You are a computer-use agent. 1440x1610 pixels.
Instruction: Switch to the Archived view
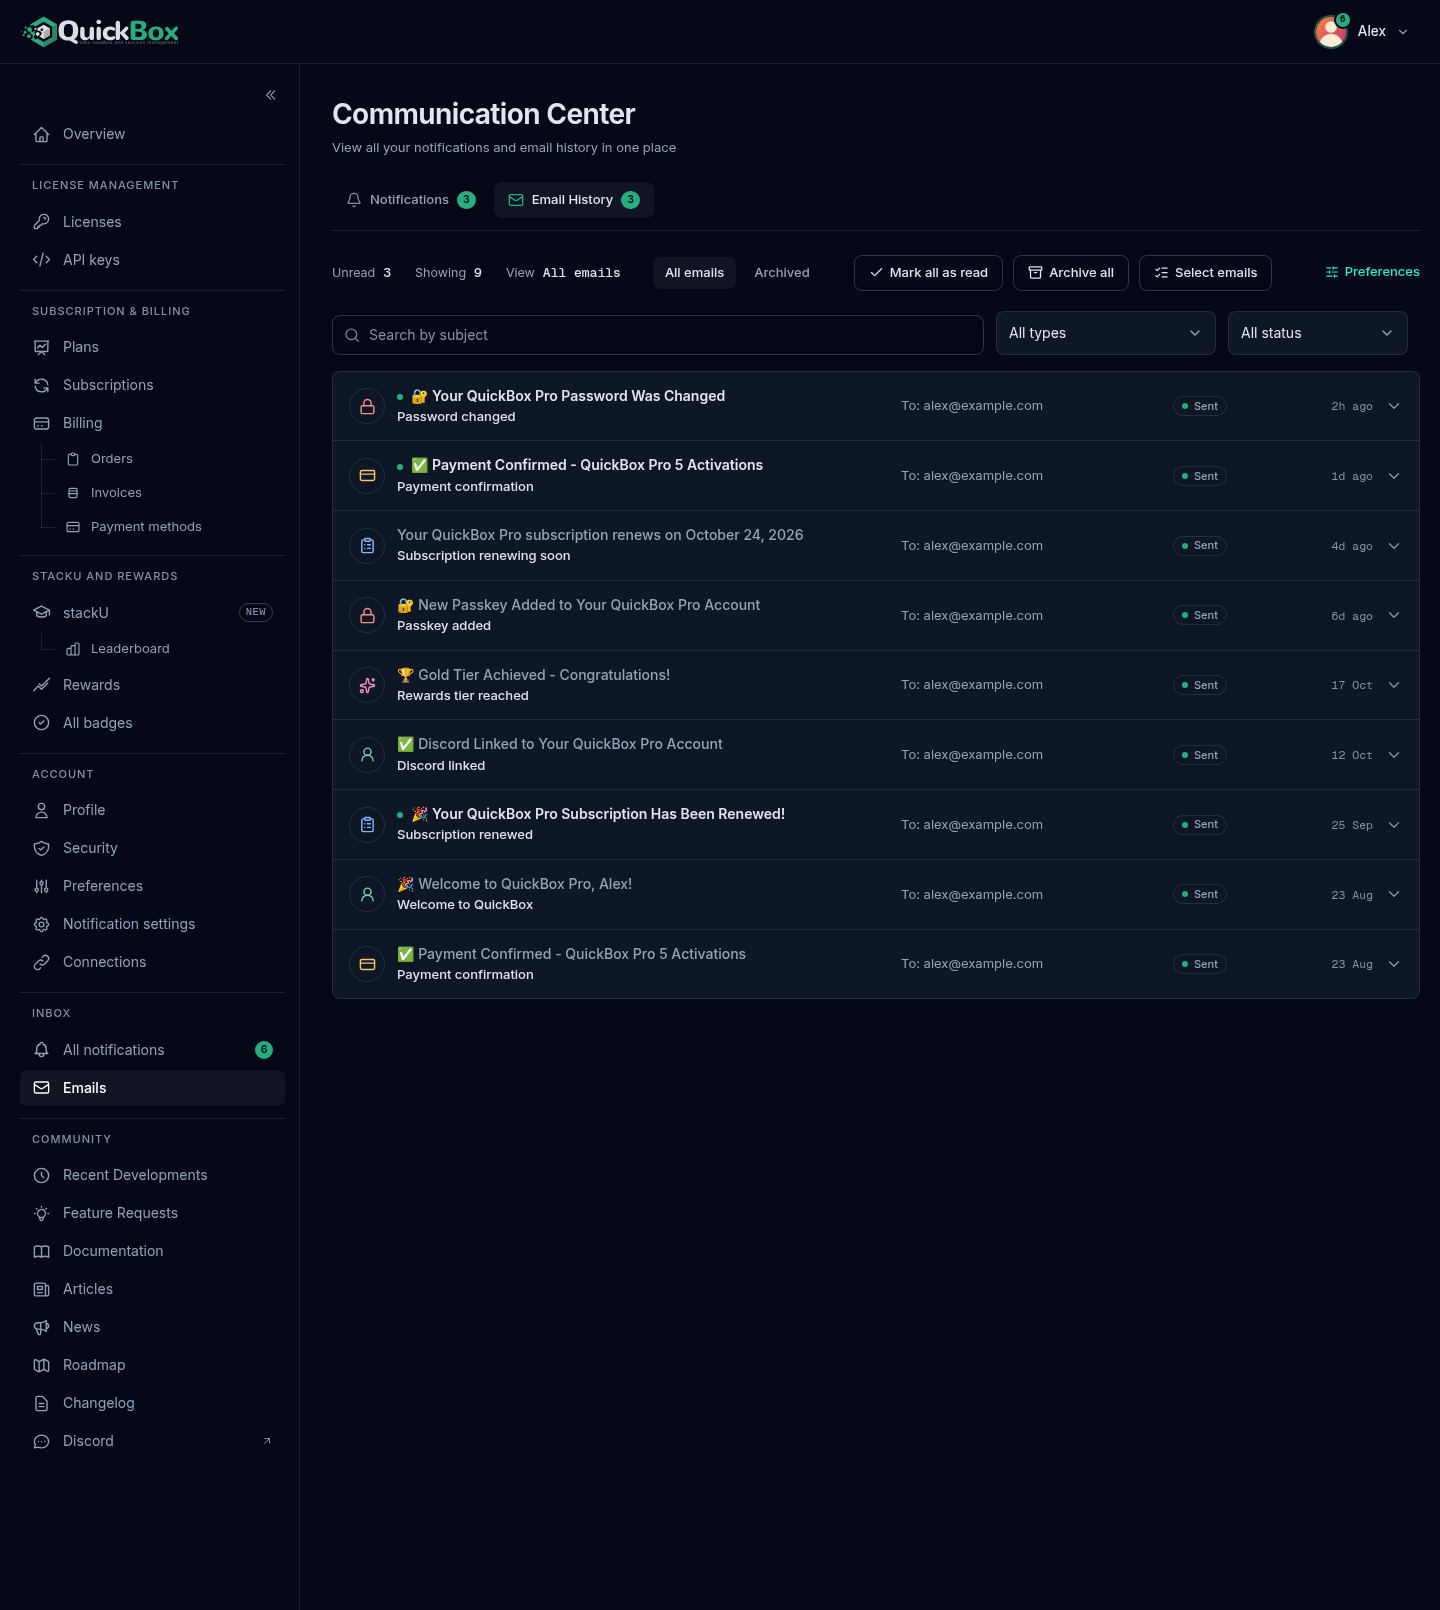tap(782, 273)
